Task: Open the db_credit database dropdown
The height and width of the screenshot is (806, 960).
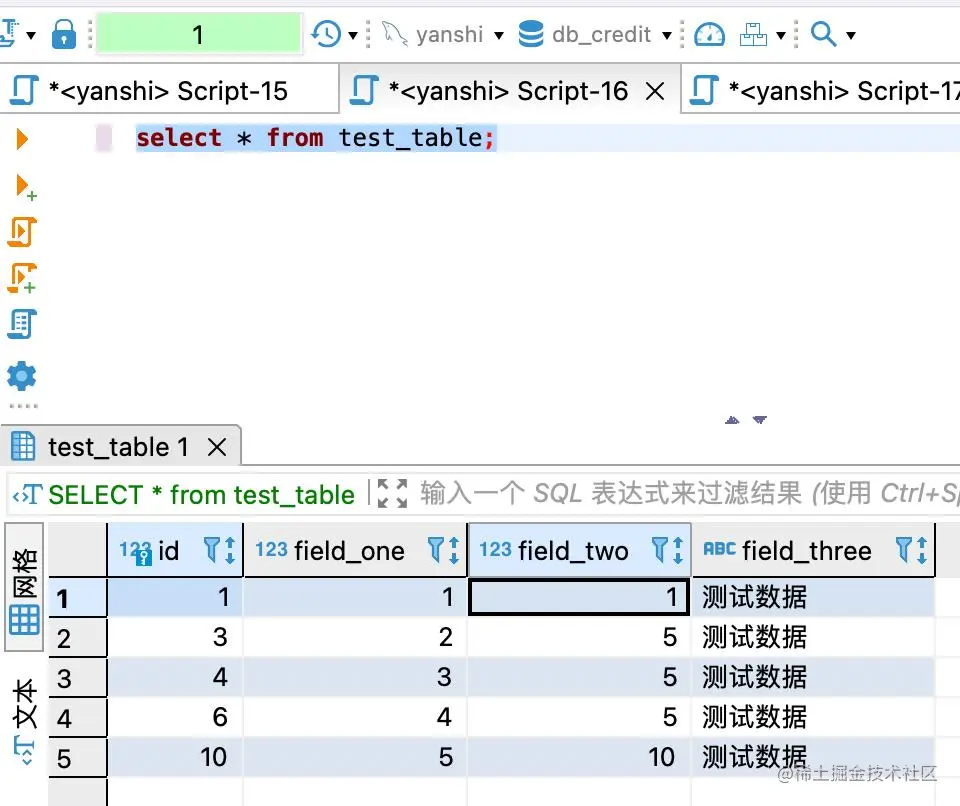Action: 666,33
